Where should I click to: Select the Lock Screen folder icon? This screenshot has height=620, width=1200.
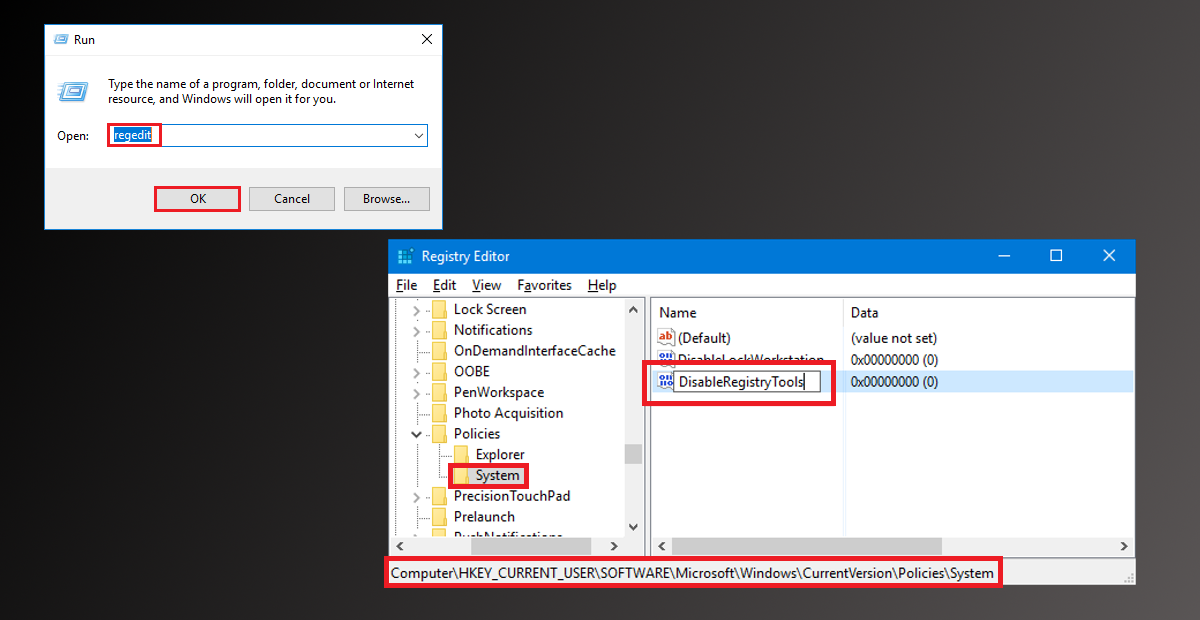[x=439, y=309]
